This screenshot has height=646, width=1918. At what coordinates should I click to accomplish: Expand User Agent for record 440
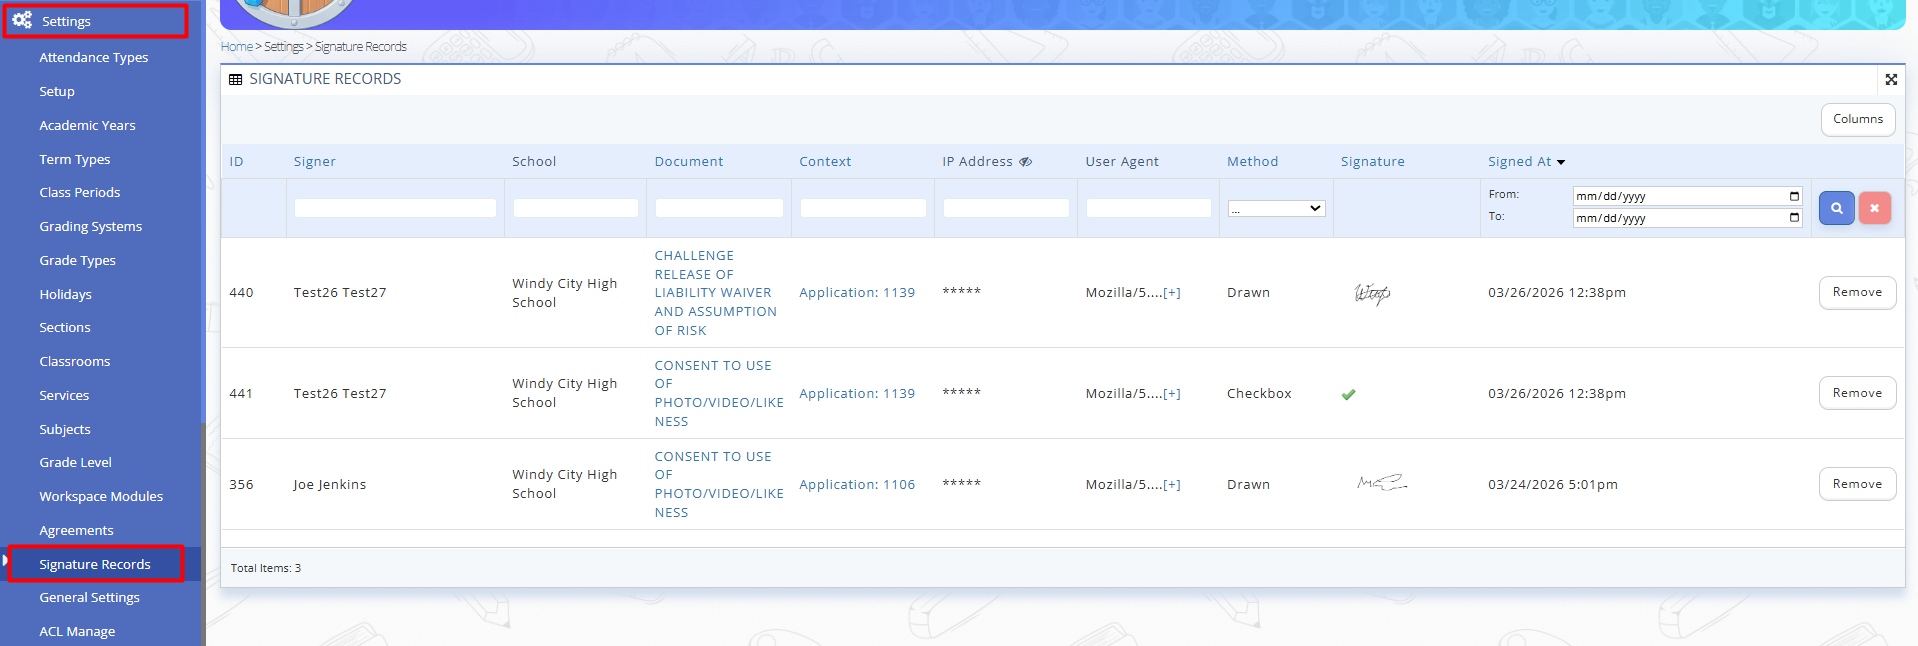(x=1171, y=293)
